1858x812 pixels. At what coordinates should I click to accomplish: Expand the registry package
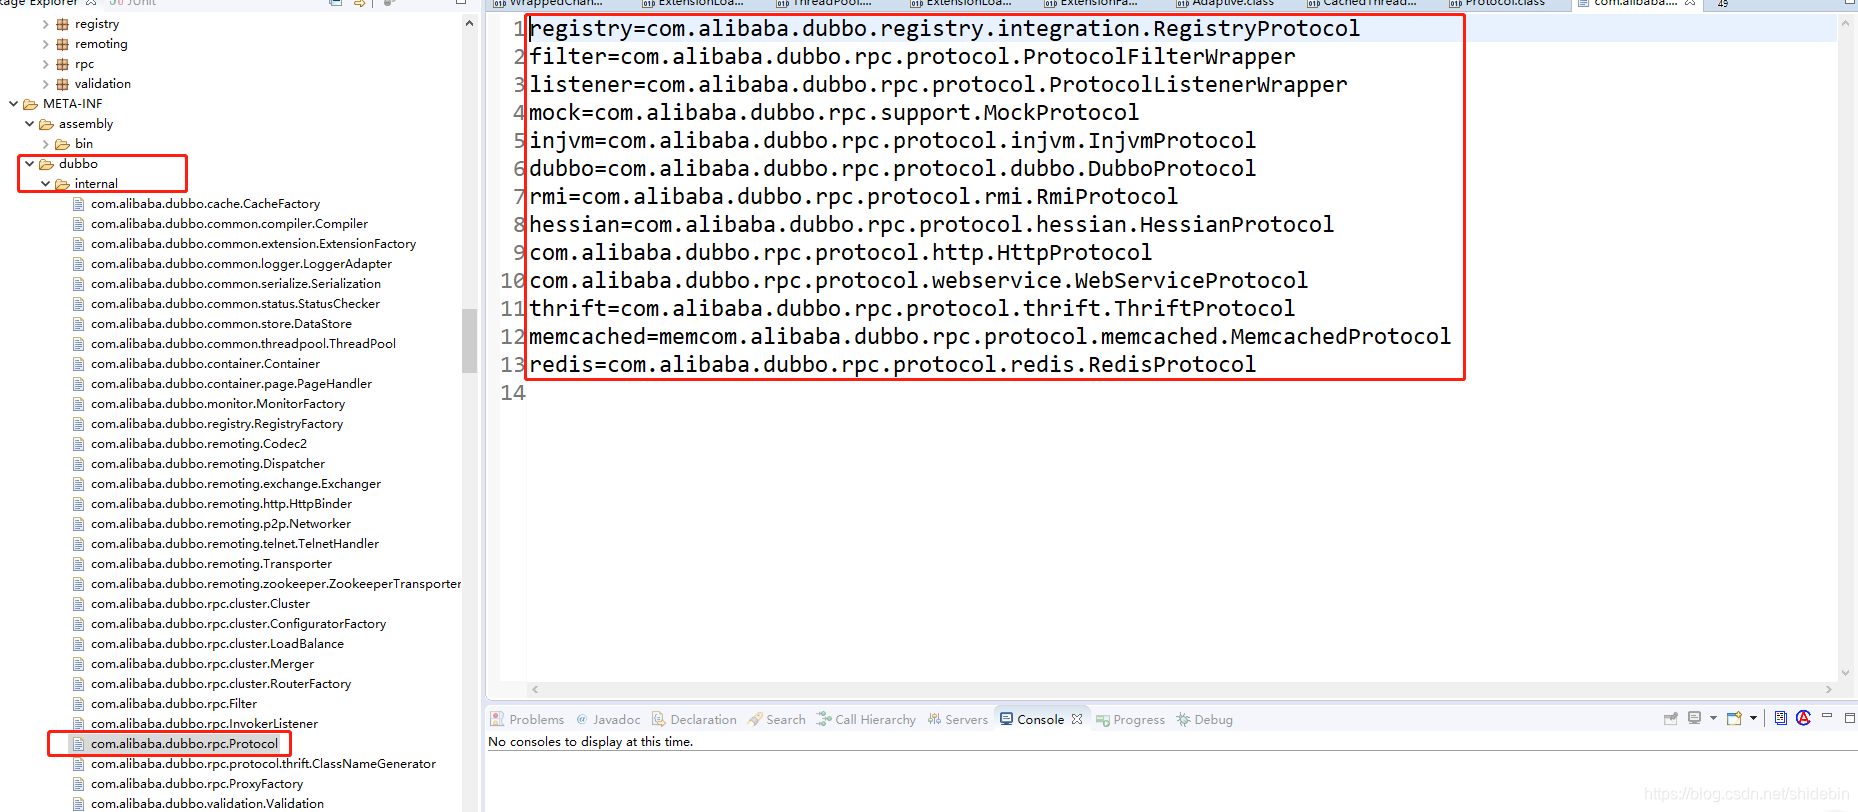click(x=45, y=24)
